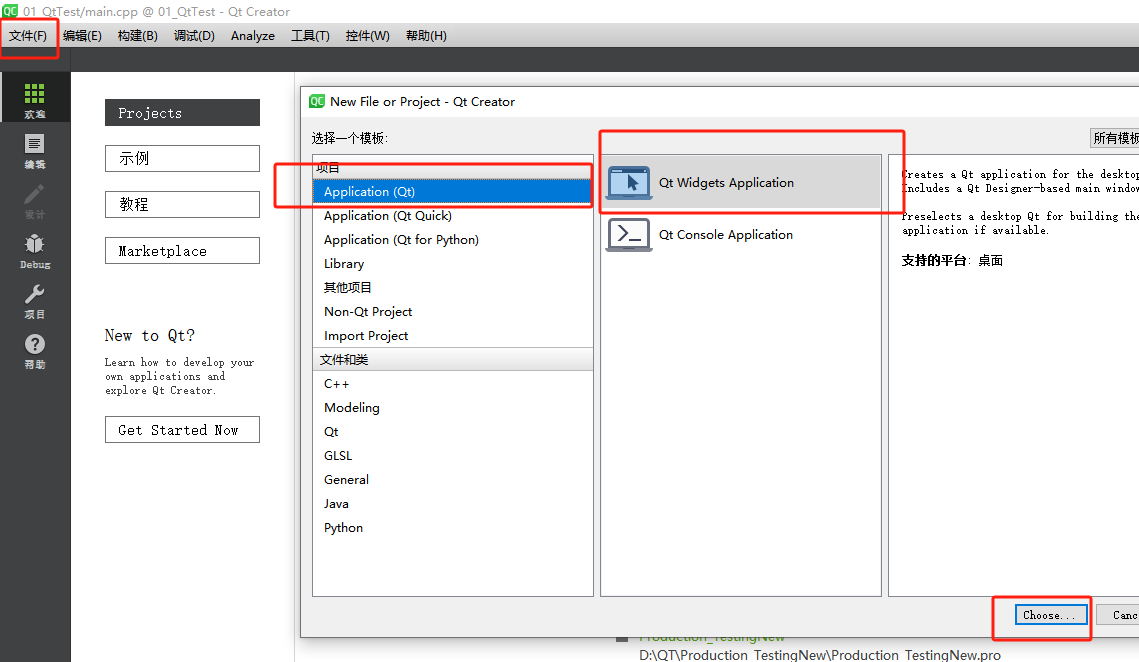Select the 其他项目 category
1139x662 pixels.
point(453,288)
